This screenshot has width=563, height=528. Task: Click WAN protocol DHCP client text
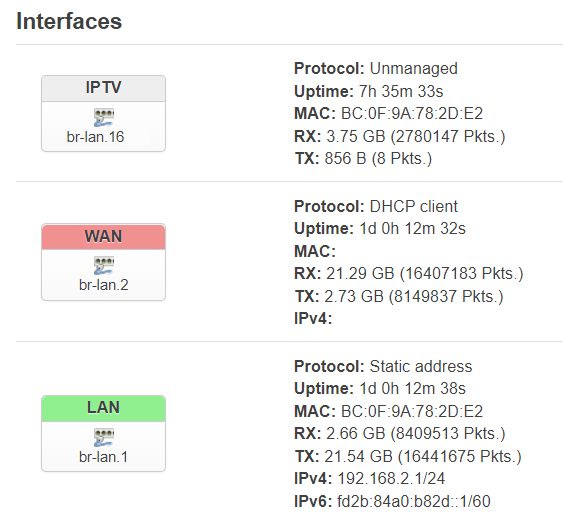pyautogui.click(x=414, y=206)
